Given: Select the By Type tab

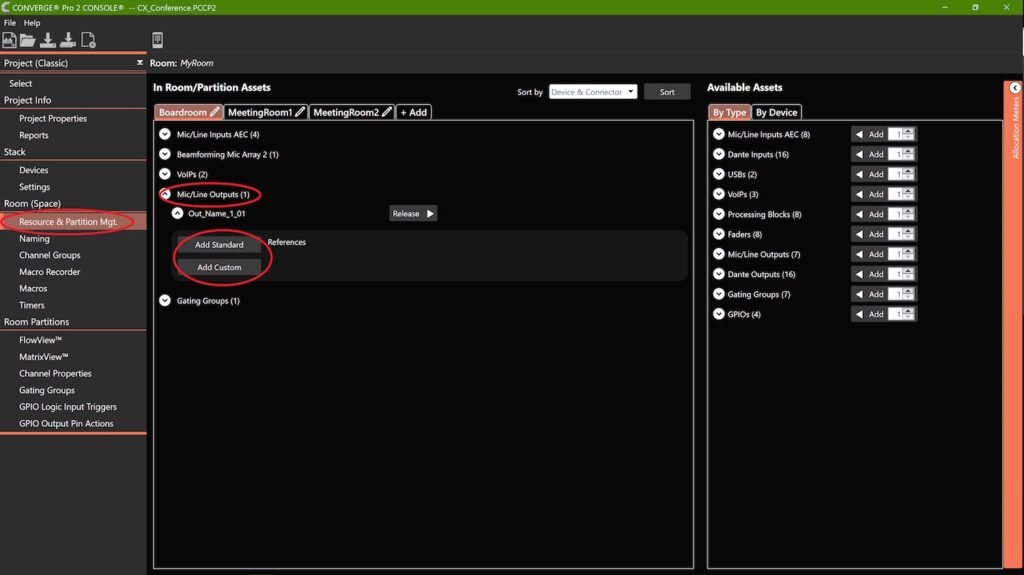Looking at the screenshot, I should click(729, 112).
